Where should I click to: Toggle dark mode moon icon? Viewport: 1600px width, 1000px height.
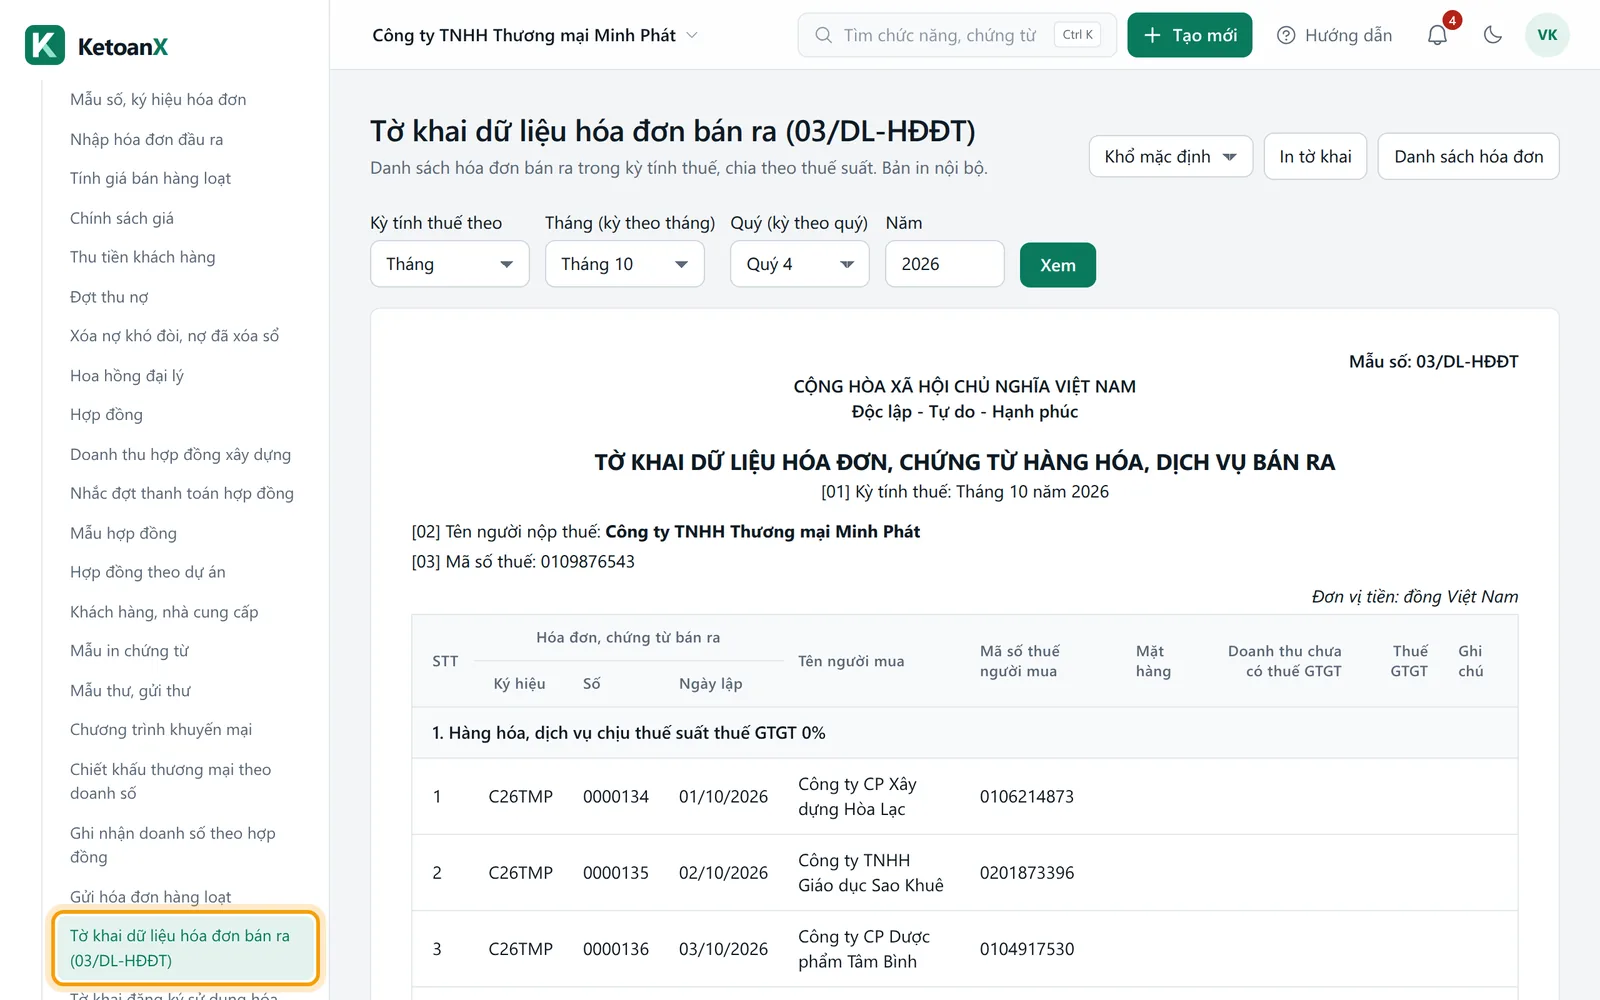pyautogui.click(x=1493, y=35)
